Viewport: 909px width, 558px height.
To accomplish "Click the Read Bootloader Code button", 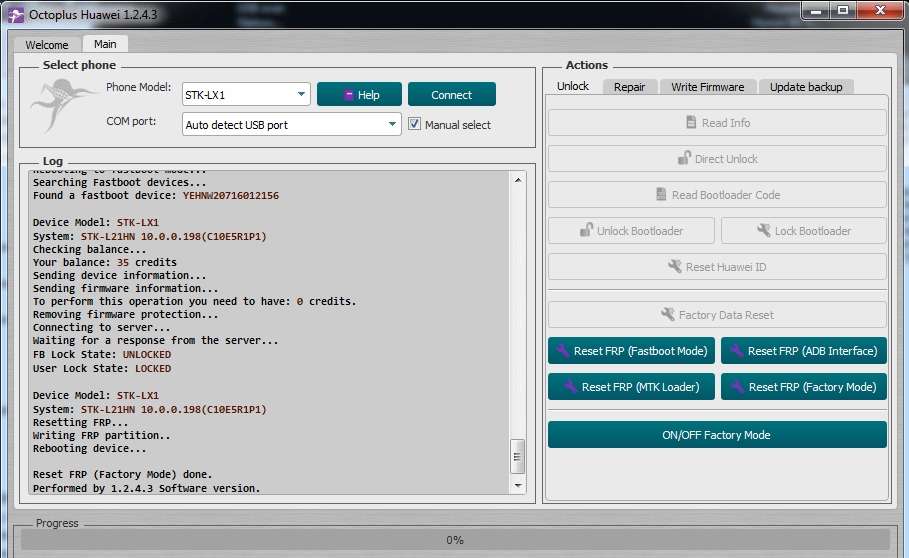I will click(x=717, y=195).
